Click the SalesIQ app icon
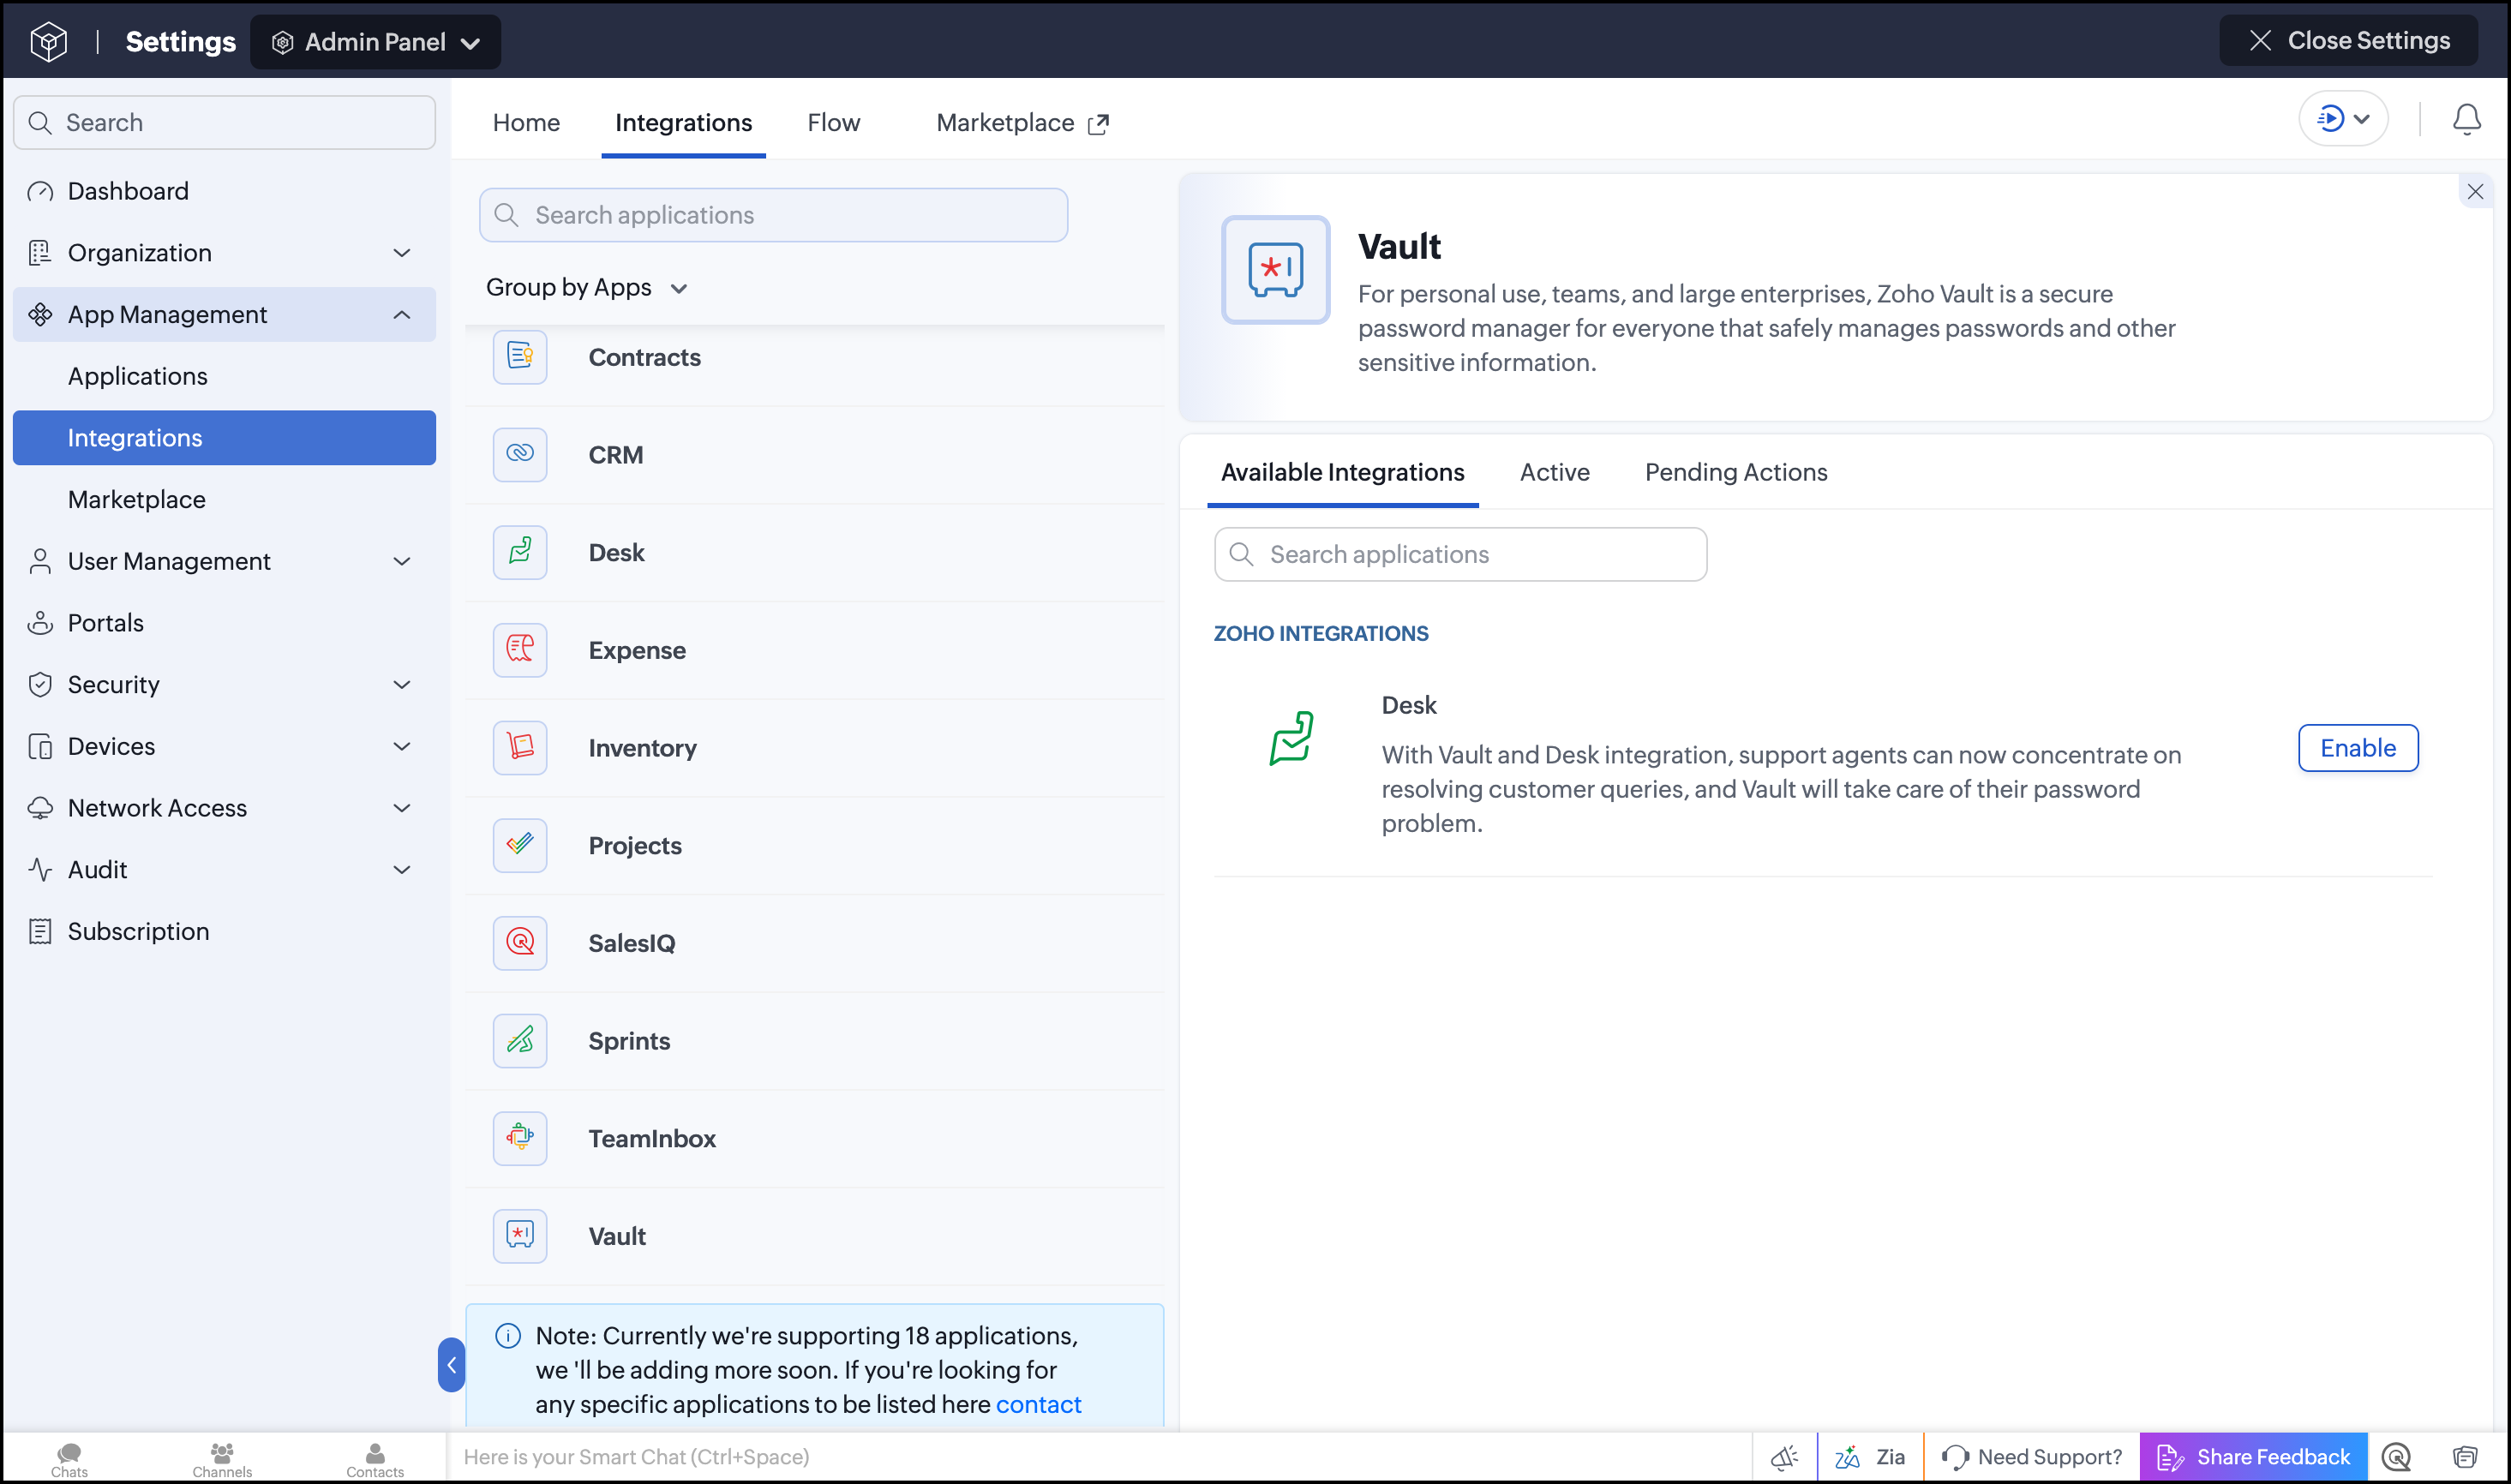The height and width of the screenshot is (1484, 2511). click(520, 943)
